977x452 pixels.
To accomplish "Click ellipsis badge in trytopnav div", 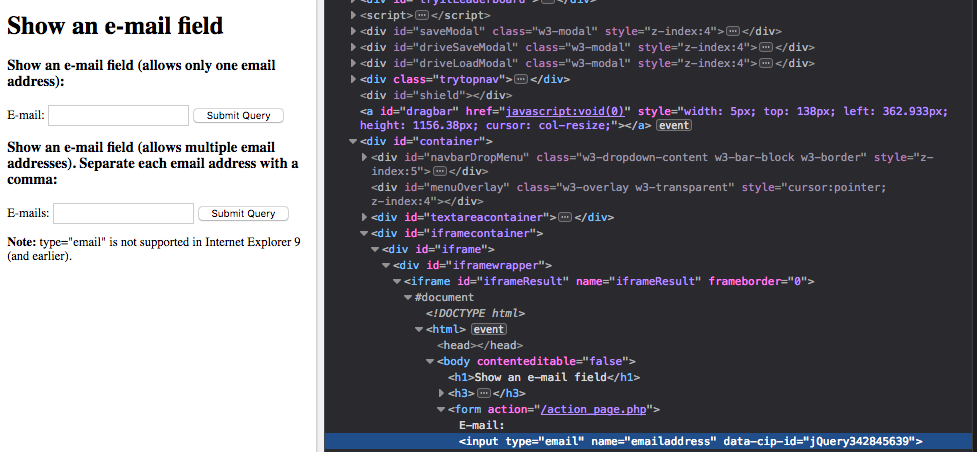I will click(x=522, y=79).
